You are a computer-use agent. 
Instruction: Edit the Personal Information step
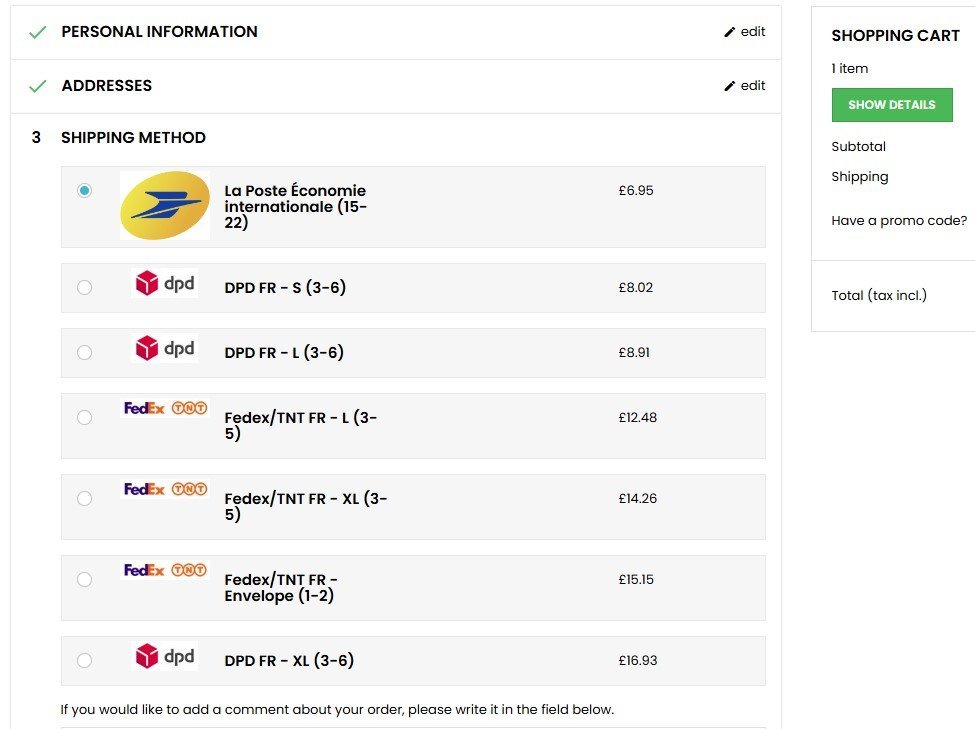point(745,32)
